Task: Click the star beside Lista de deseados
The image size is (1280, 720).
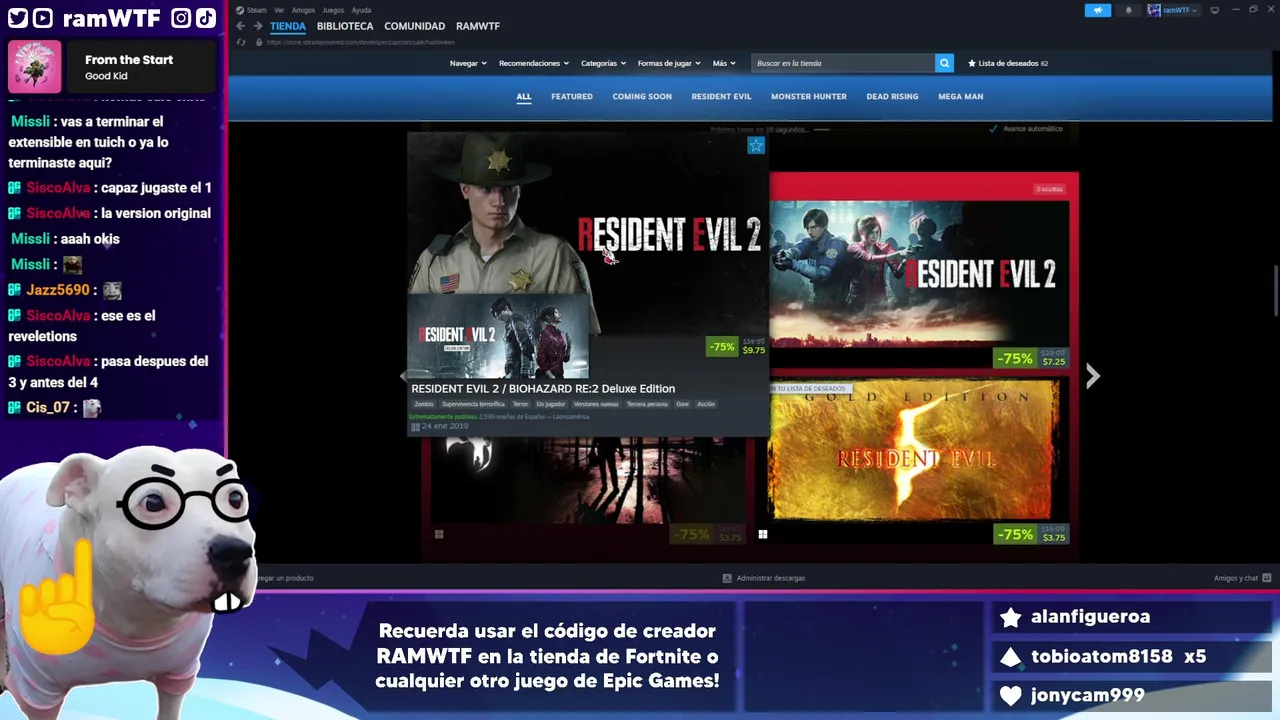Action: tap(972, 63)
